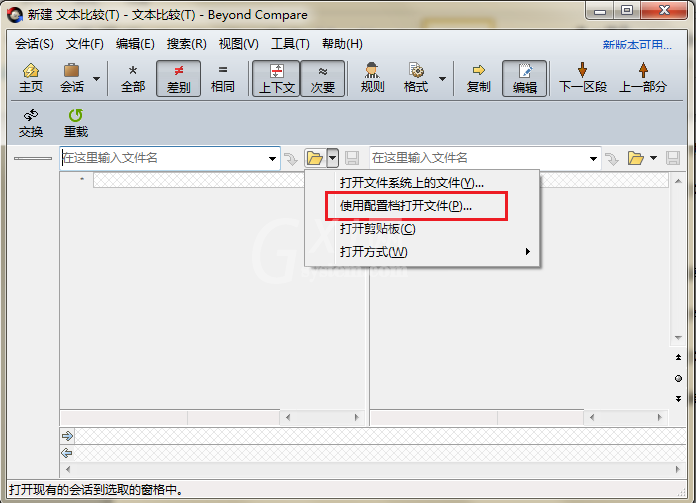Click left pane open folder icon

315,158
